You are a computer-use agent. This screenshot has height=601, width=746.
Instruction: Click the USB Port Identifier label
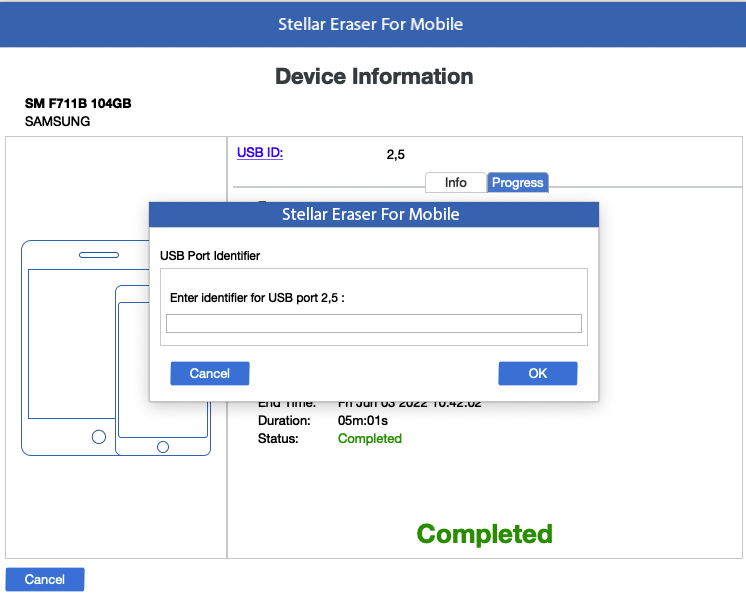[x=210, y=256]
